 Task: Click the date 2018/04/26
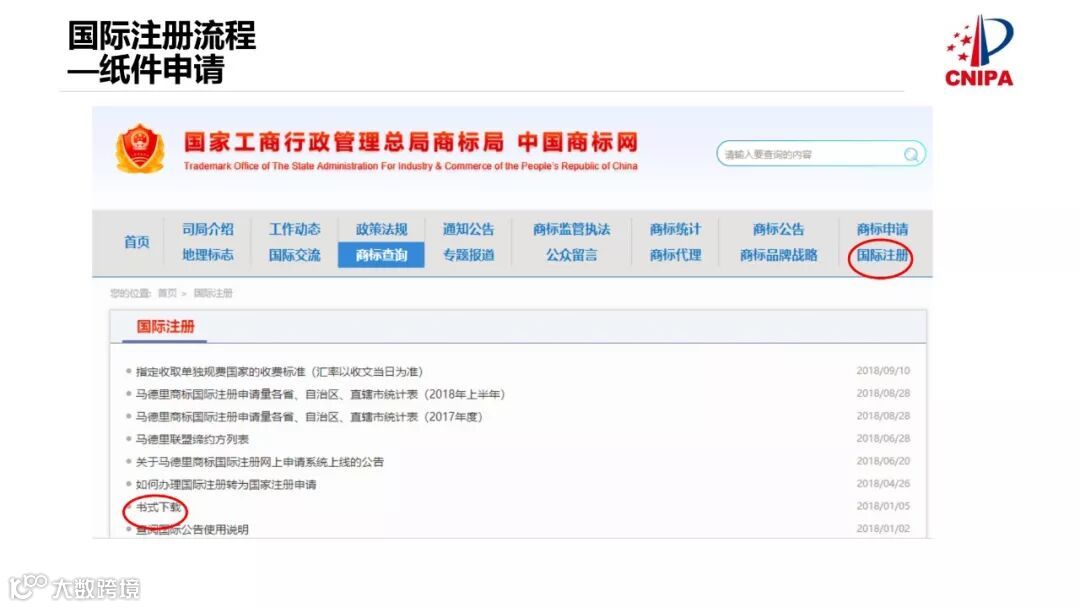(x=883, y=483)
